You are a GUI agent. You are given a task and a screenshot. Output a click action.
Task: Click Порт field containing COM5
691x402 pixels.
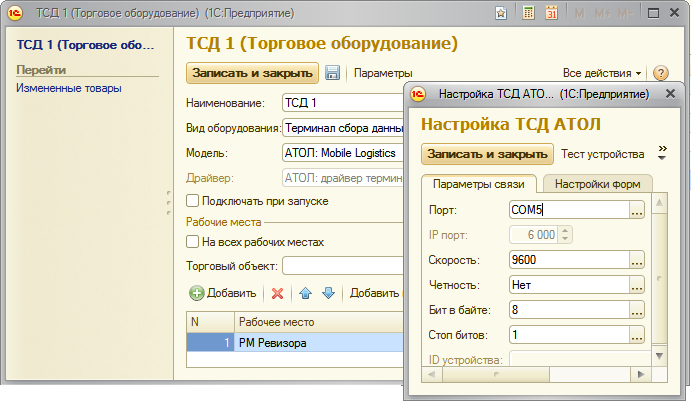pyautogui.click(x=569, y=210)
